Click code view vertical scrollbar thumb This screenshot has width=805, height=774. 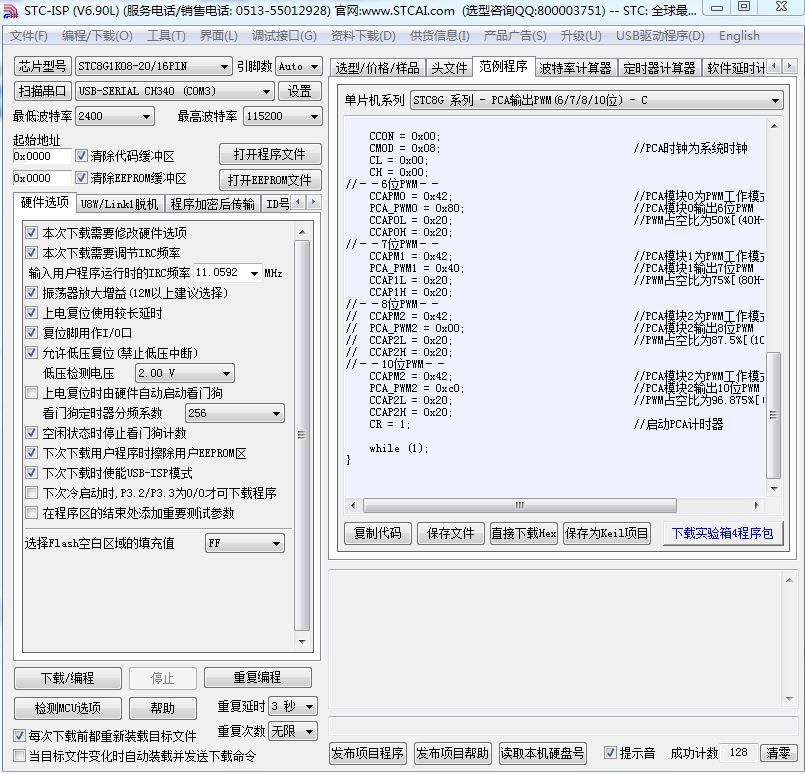click(774, 415)
